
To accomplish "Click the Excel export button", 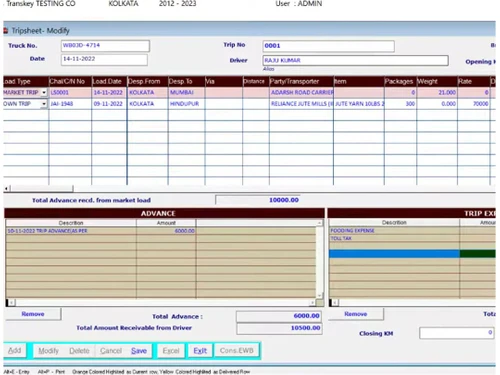I will pos(171,351).
